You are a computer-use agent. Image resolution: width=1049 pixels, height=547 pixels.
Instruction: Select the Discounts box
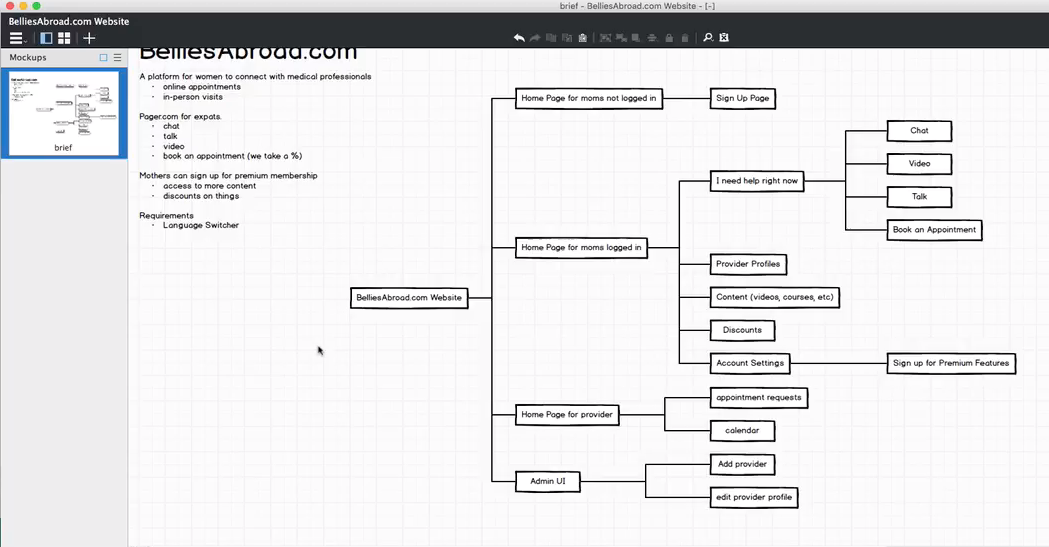coord(743,330)
